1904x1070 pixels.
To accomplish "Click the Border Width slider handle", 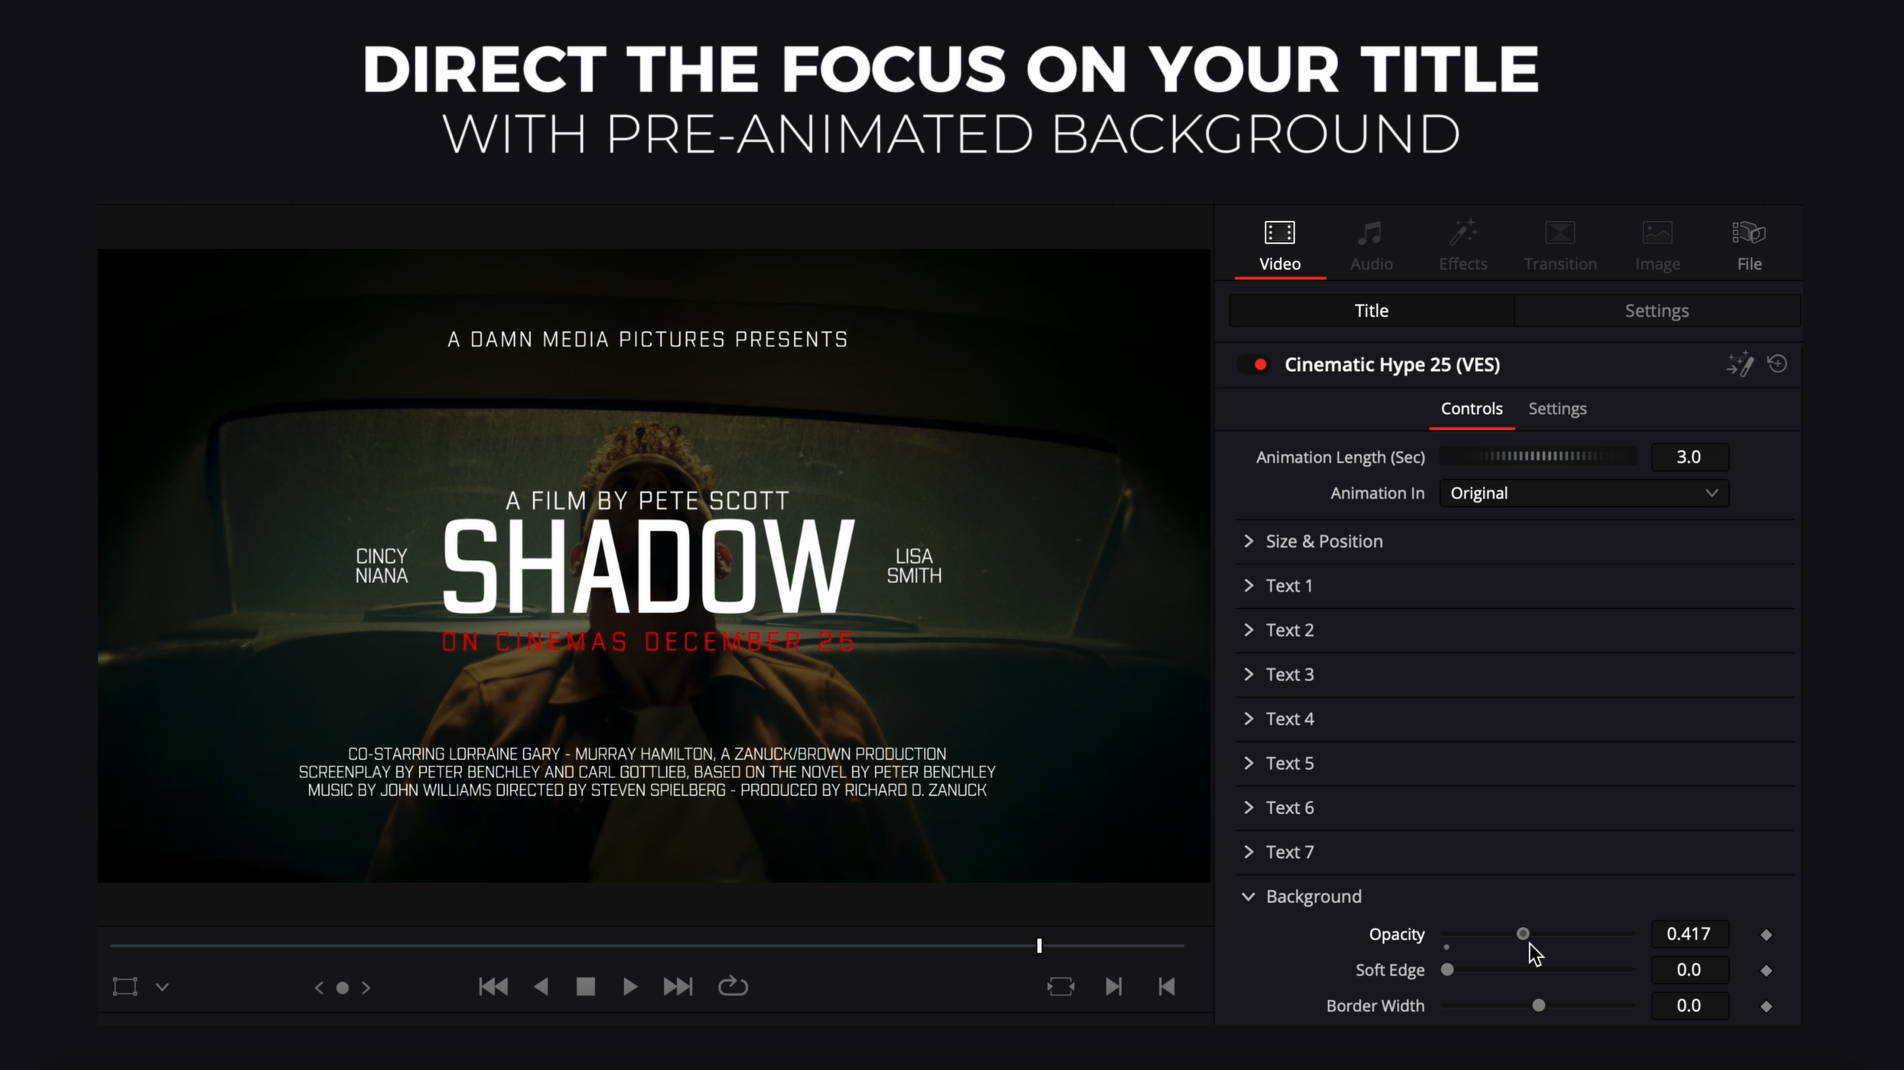I will coord(1538,1006).
